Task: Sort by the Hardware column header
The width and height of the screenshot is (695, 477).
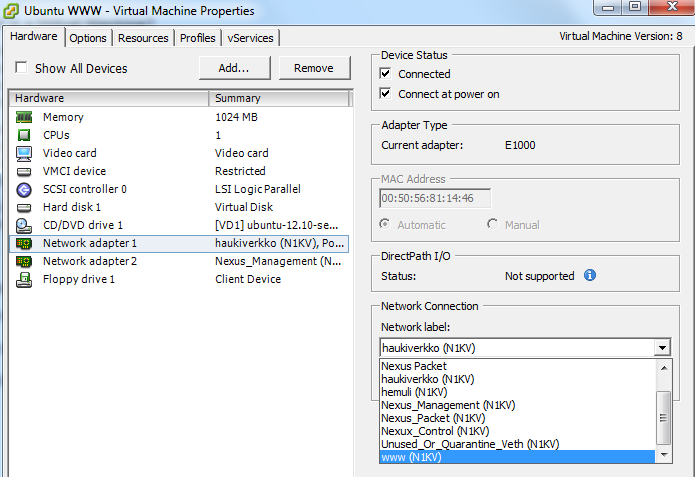Action: click(x=109, y=98)
